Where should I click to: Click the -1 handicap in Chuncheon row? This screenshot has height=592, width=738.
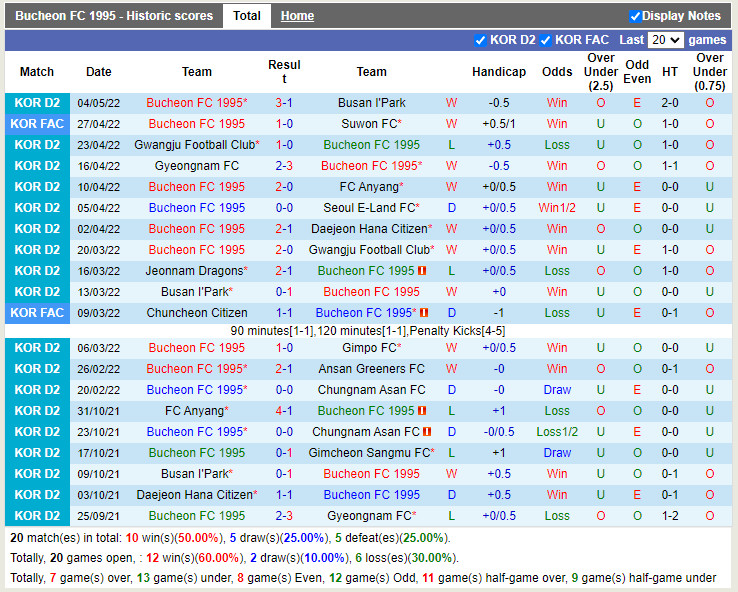click(499, 312)
